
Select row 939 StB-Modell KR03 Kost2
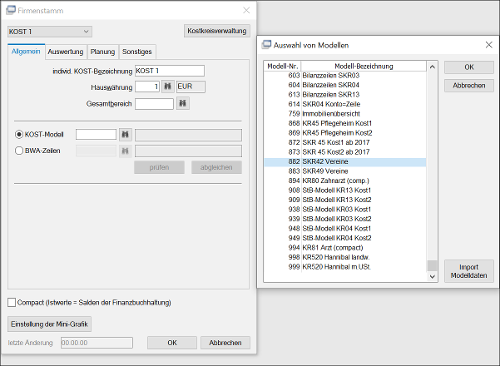pyautogui.click(x=345, y=219)
